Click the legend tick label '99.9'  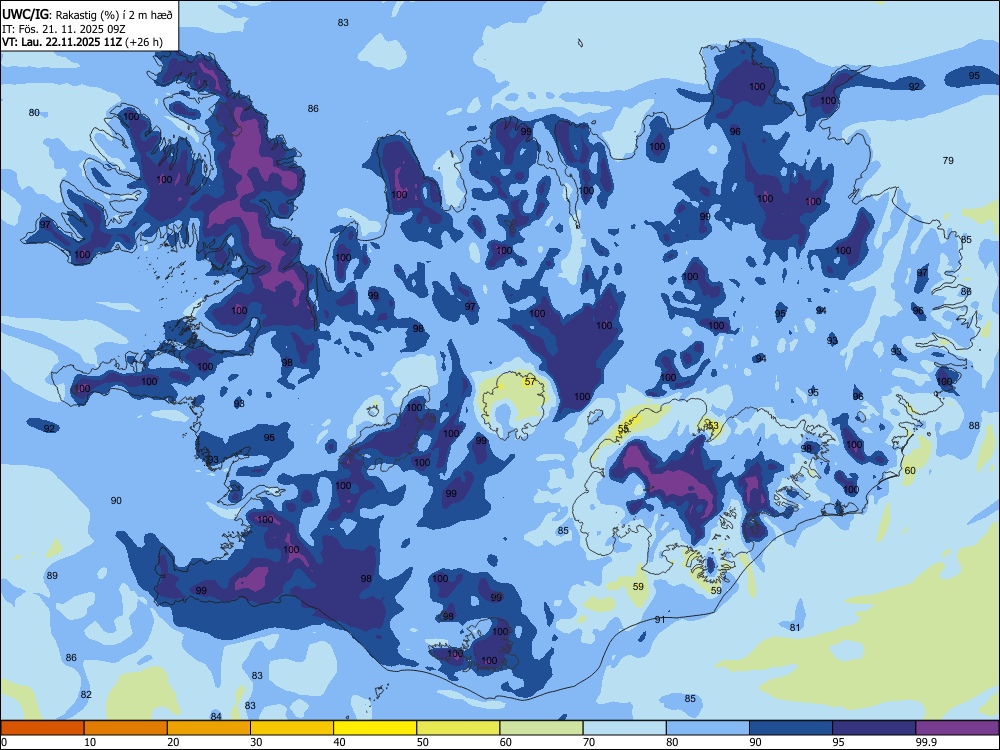pos(926,742)
